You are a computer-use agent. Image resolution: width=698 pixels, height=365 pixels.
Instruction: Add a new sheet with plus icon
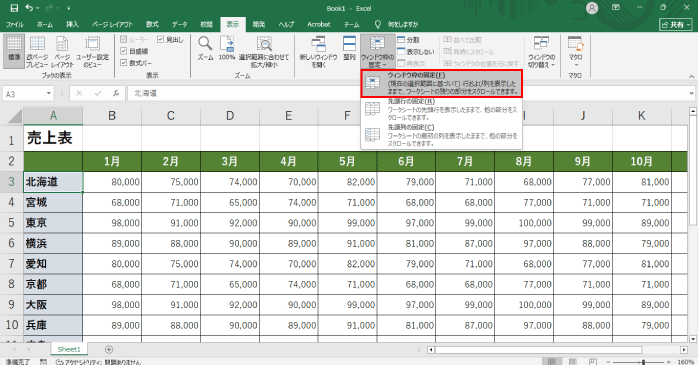pyautogui.click(x=109, y=349)
